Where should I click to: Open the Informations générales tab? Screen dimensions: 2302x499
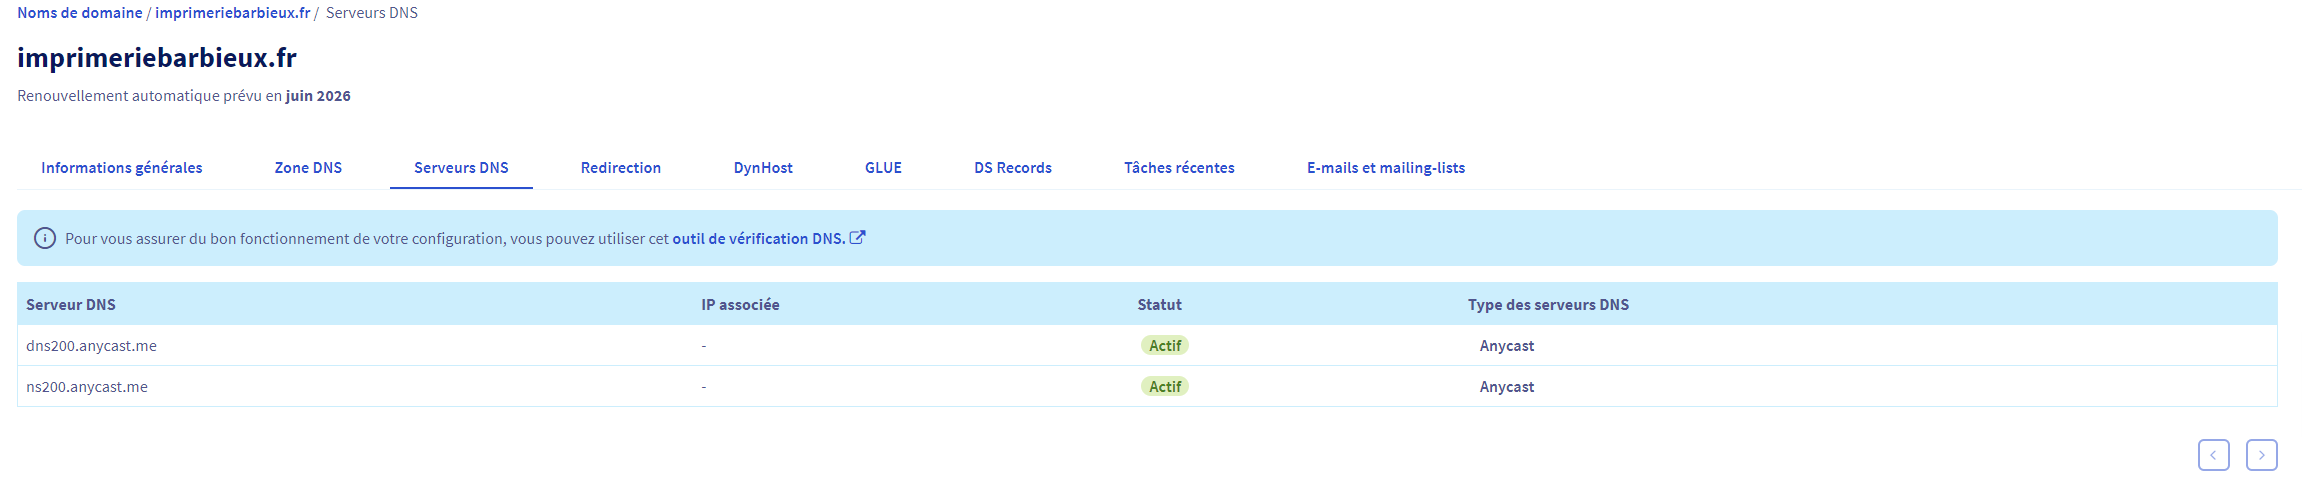click(x=121, y=168)
